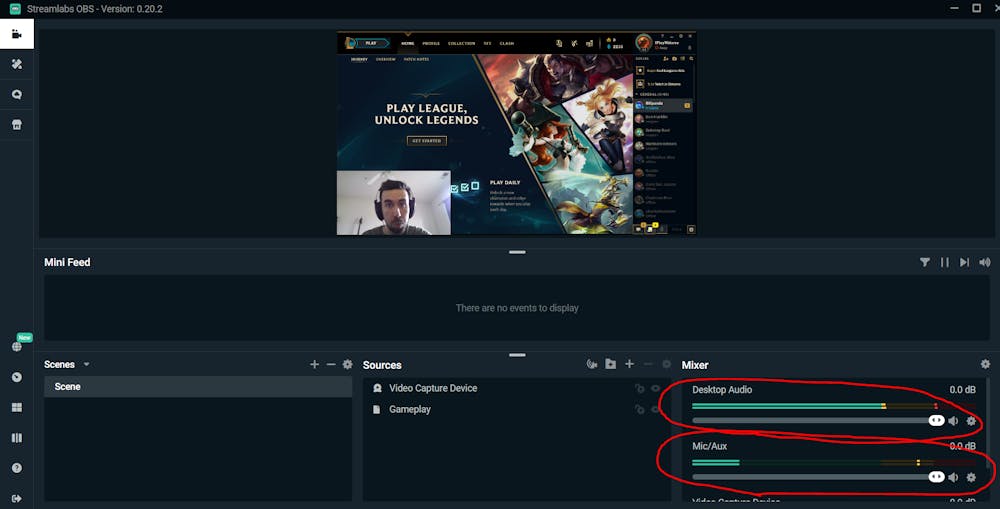Open the Help question mark icon

coord(17,468)
